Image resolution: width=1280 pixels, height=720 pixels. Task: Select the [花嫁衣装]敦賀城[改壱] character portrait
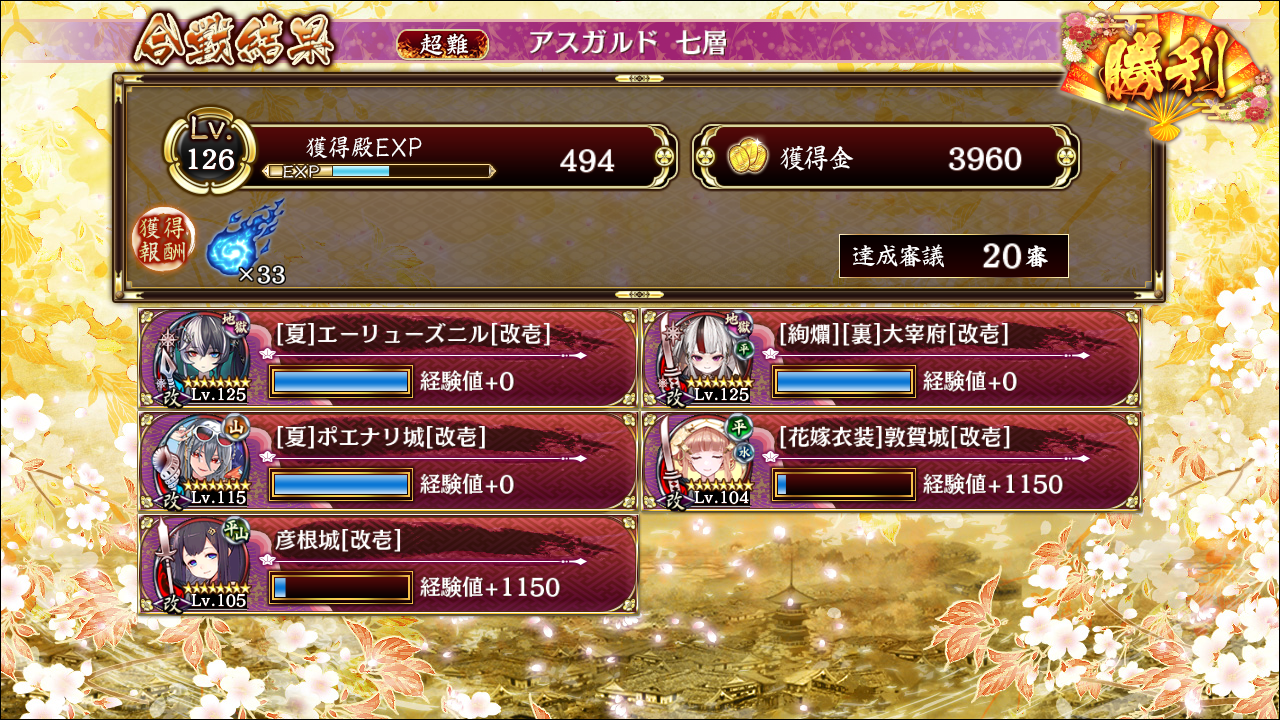coord(700,461)
